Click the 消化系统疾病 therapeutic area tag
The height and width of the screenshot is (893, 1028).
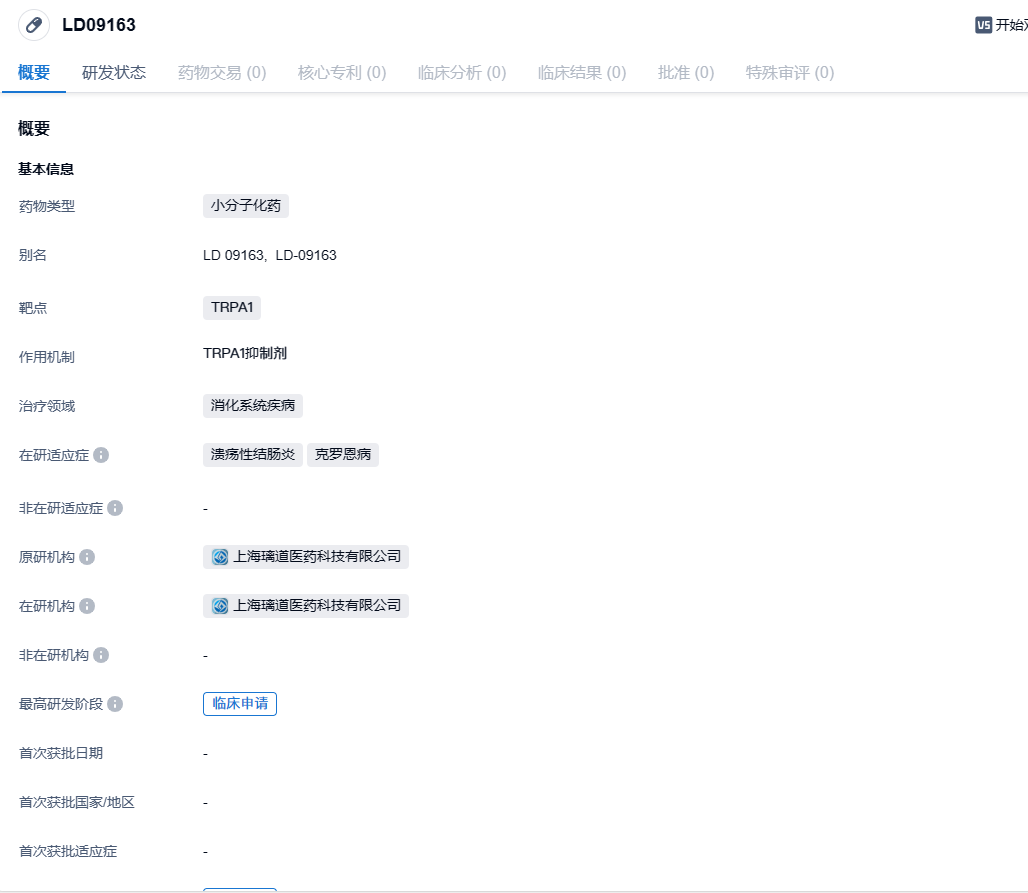pyautogui.click(x=253, y=406)
